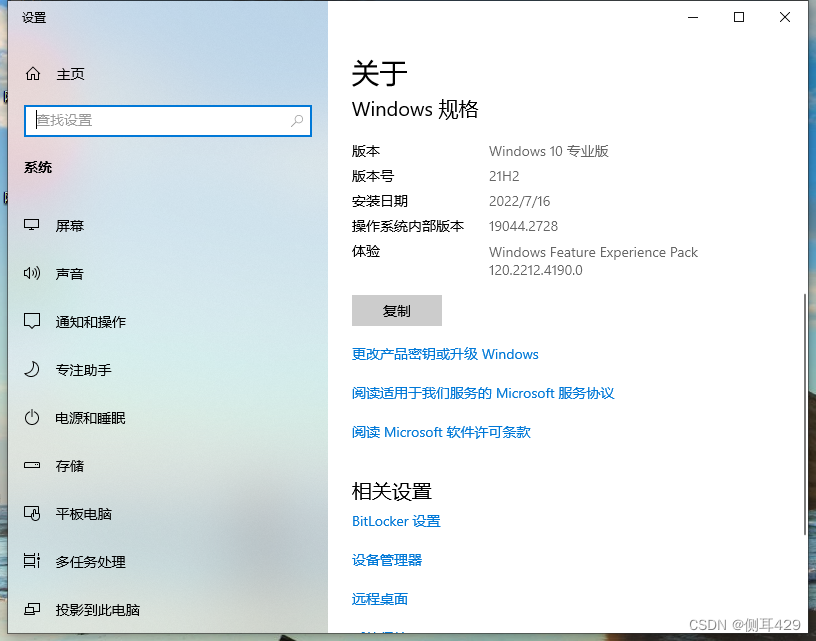Click the 专注助手 moon icon

pos(32,369)
